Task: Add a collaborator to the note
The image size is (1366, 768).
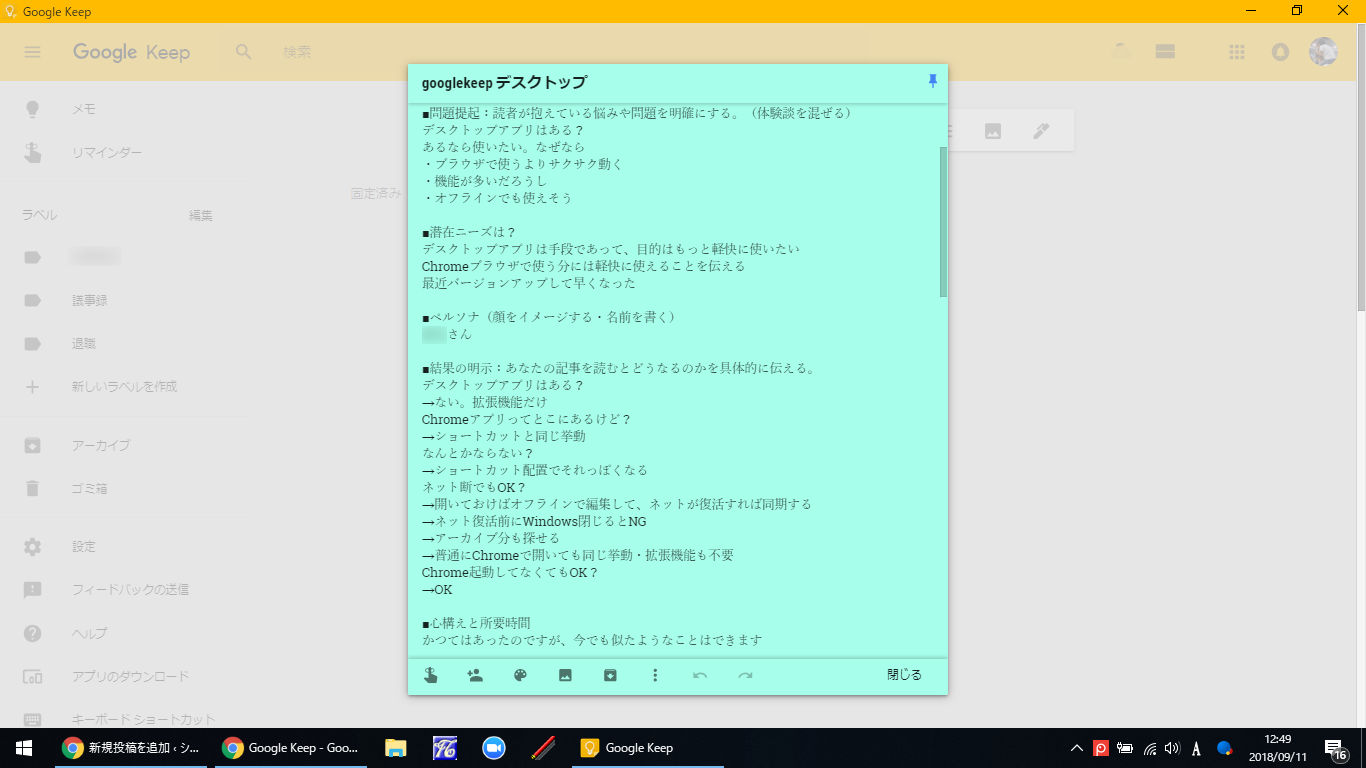Action: click(475, 675)
